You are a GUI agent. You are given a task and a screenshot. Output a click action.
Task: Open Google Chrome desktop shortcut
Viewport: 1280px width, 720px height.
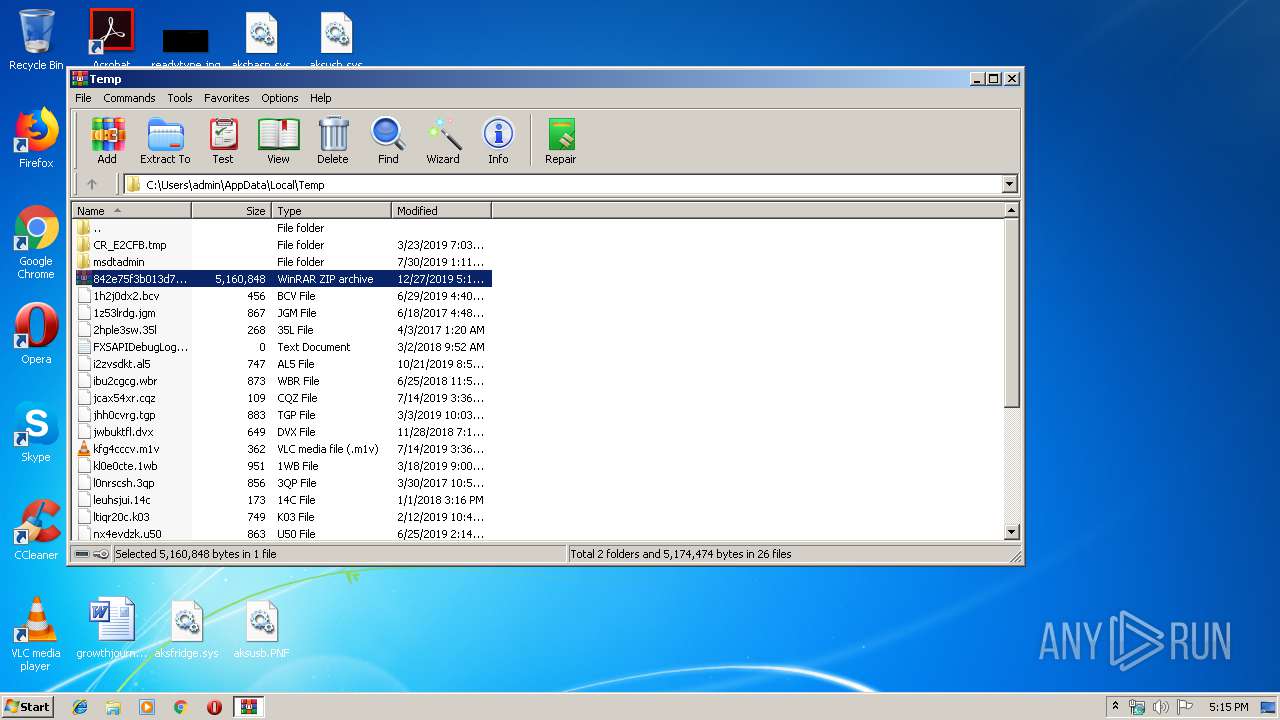36,242
